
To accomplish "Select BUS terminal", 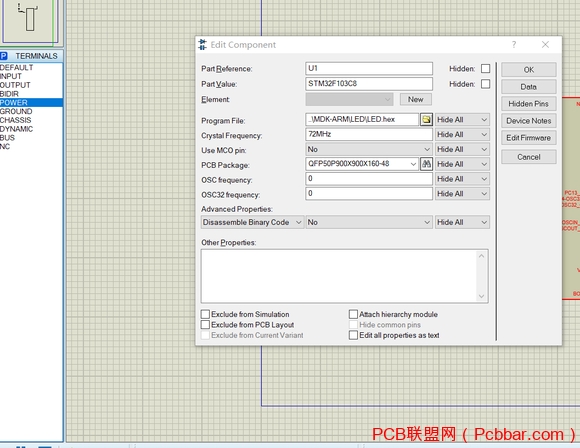I will coord(31,138).
